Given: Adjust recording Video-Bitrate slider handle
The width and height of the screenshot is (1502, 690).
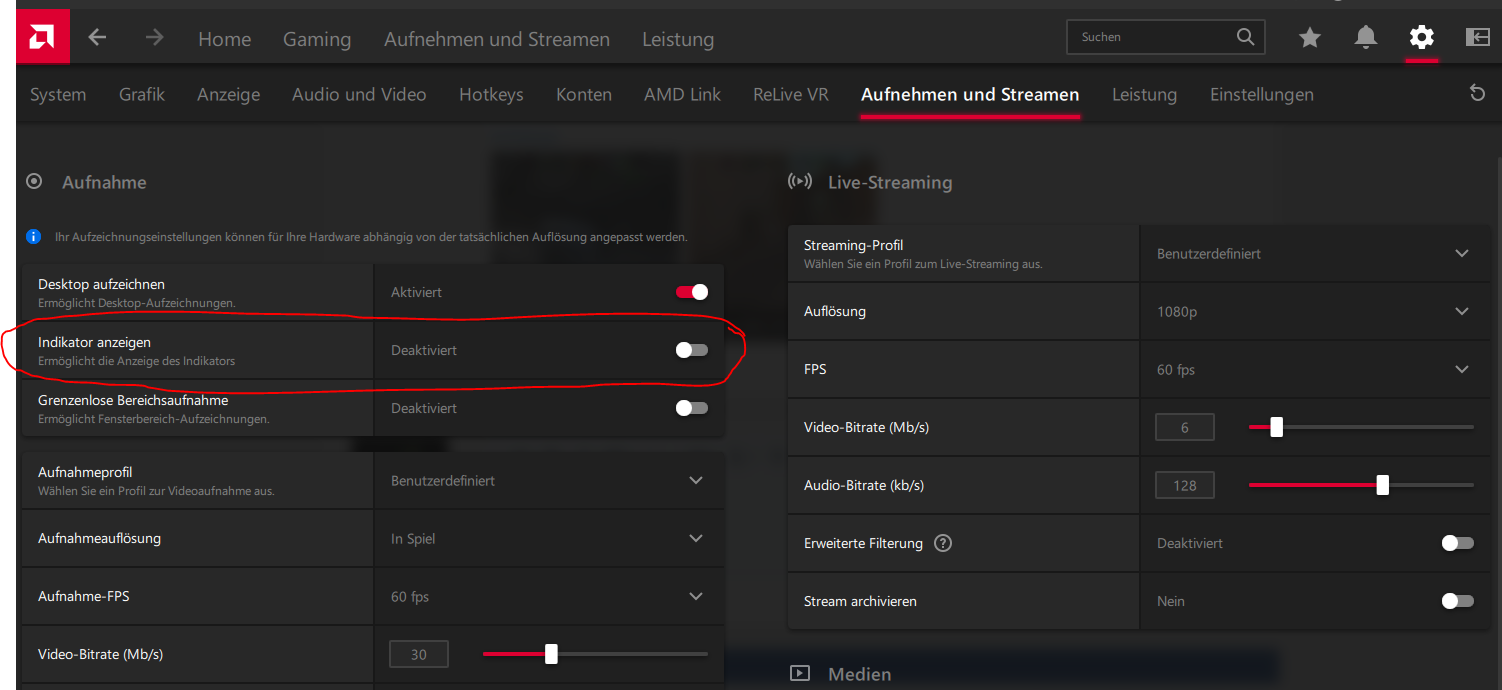Looking at the screenshot, I should (x=551, y=654).
